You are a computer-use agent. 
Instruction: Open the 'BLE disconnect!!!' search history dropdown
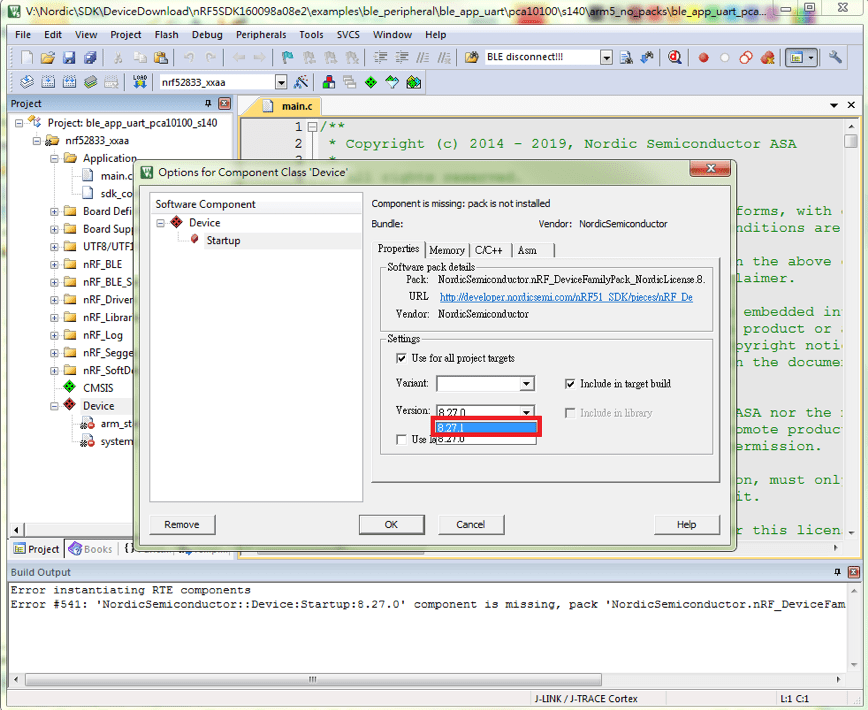(x=606, y=57)
